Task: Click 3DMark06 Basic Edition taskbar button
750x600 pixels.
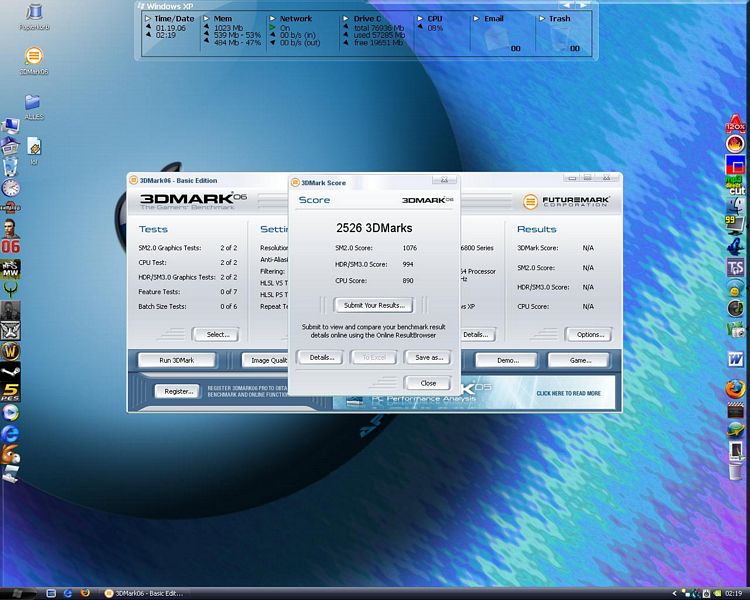Action: pos(144,593)
